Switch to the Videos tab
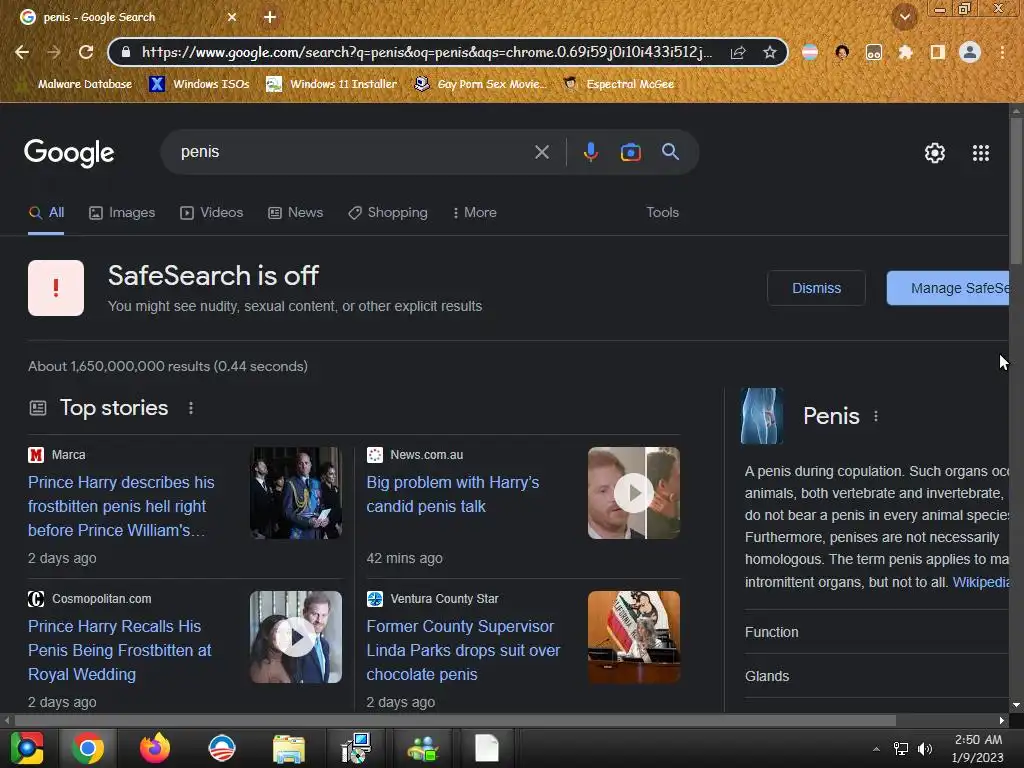Screen dimensions: 1024x768 click(x=212, y=213)
